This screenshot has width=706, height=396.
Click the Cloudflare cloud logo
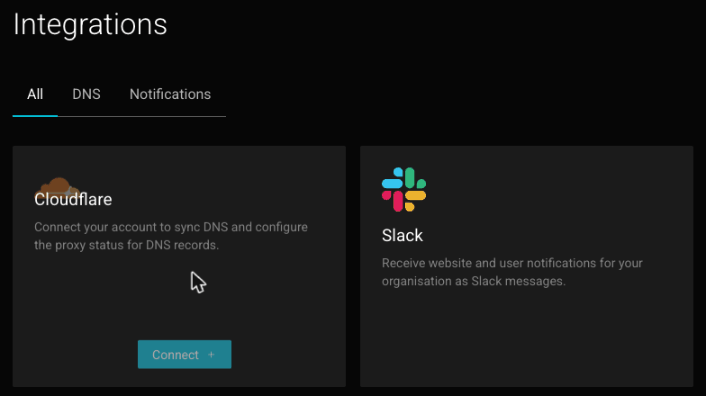[x=58, y=186]
